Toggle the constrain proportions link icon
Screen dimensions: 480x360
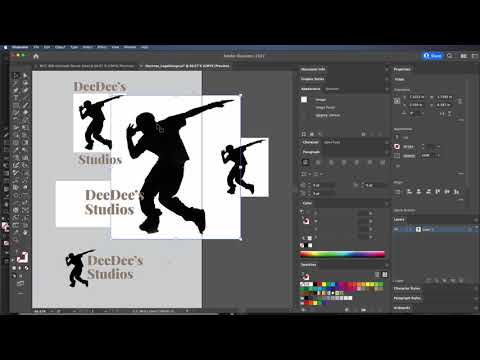460,101
